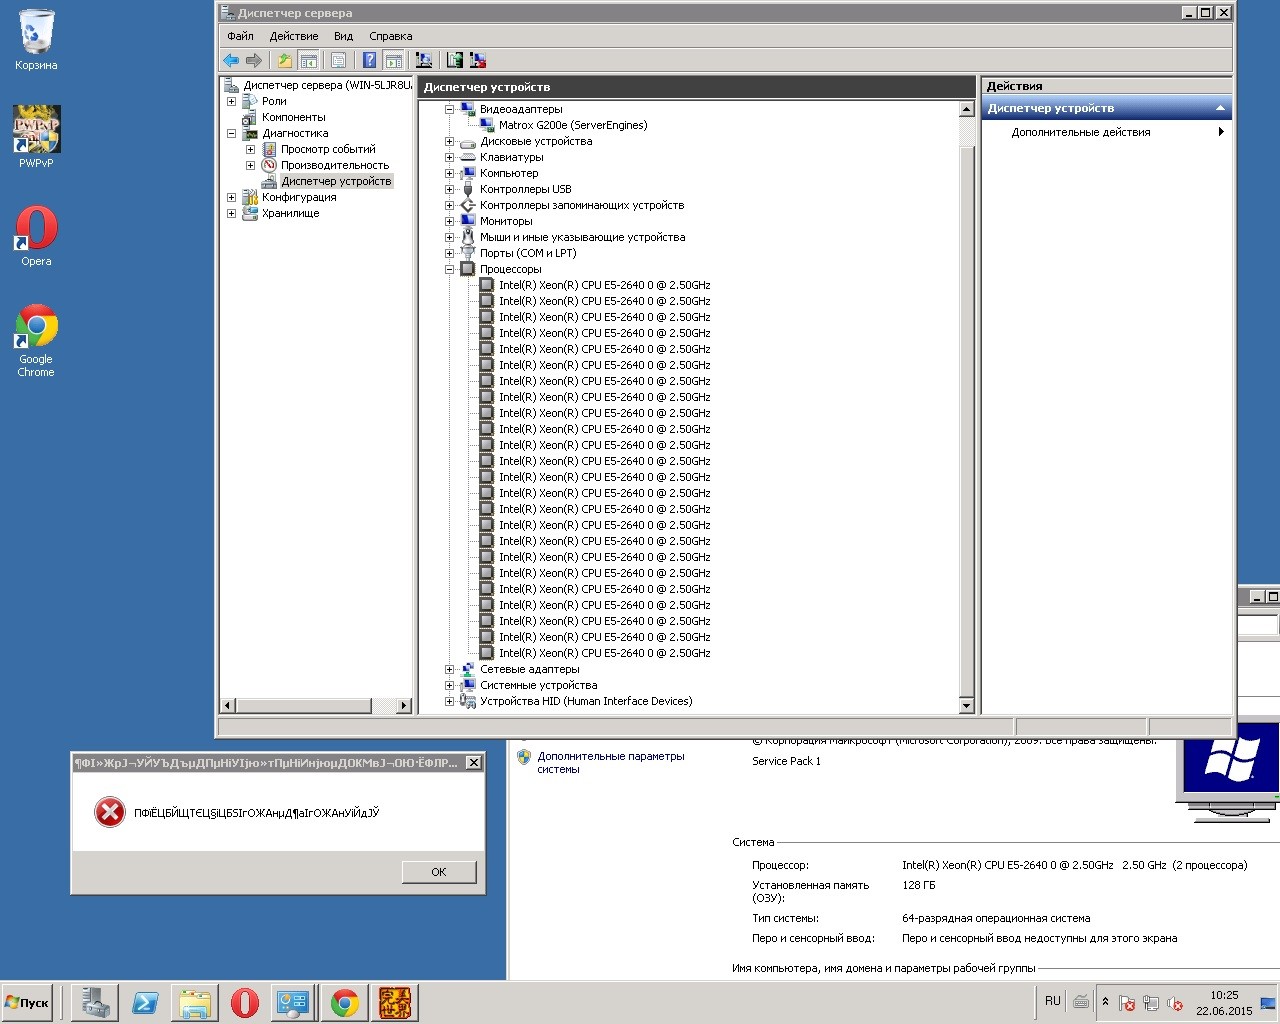The width and height of the screenshot is (1280, 1024).
Task: Collapse the Видеоадаптеры category
Action: pyautogui.click(x=450, y=109)
